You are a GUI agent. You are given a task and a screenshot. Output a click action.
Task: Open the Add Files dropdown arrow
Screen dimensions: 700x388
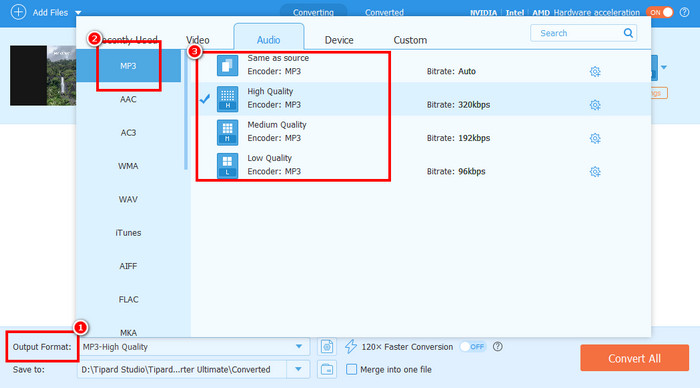tap(78, 13)
